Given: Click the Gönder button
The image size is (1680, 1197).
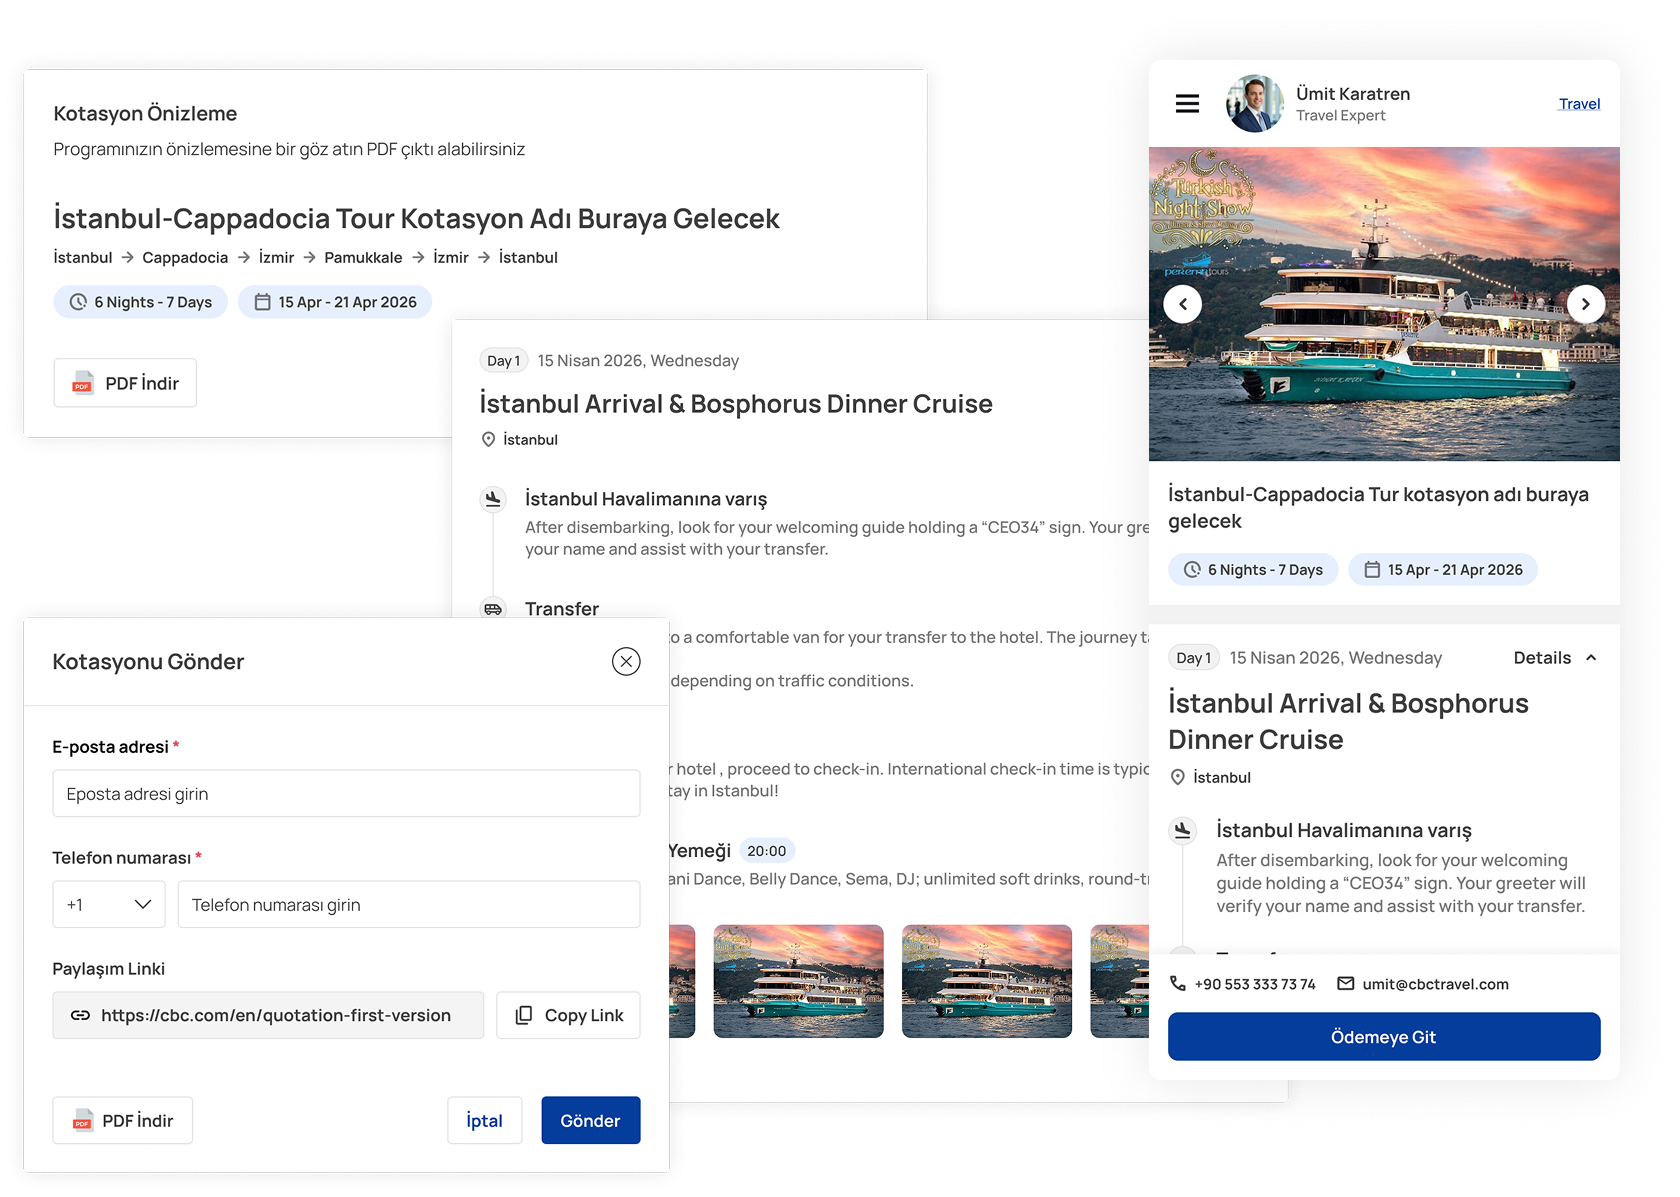Looking at the screenshot, I should 590,1120.
